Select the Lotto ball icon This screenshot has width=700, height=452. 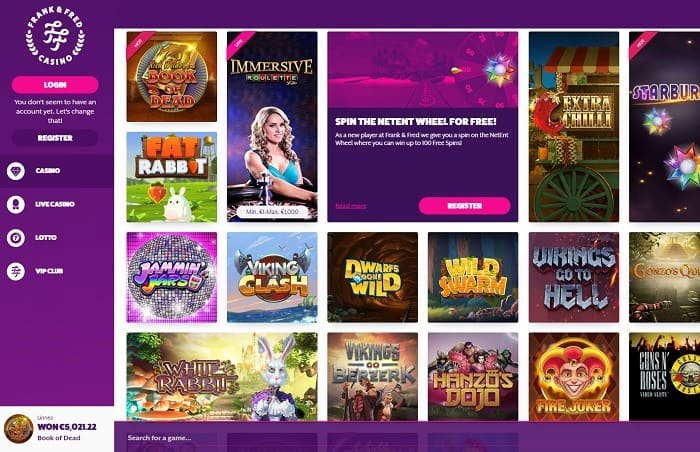point(16,238)
